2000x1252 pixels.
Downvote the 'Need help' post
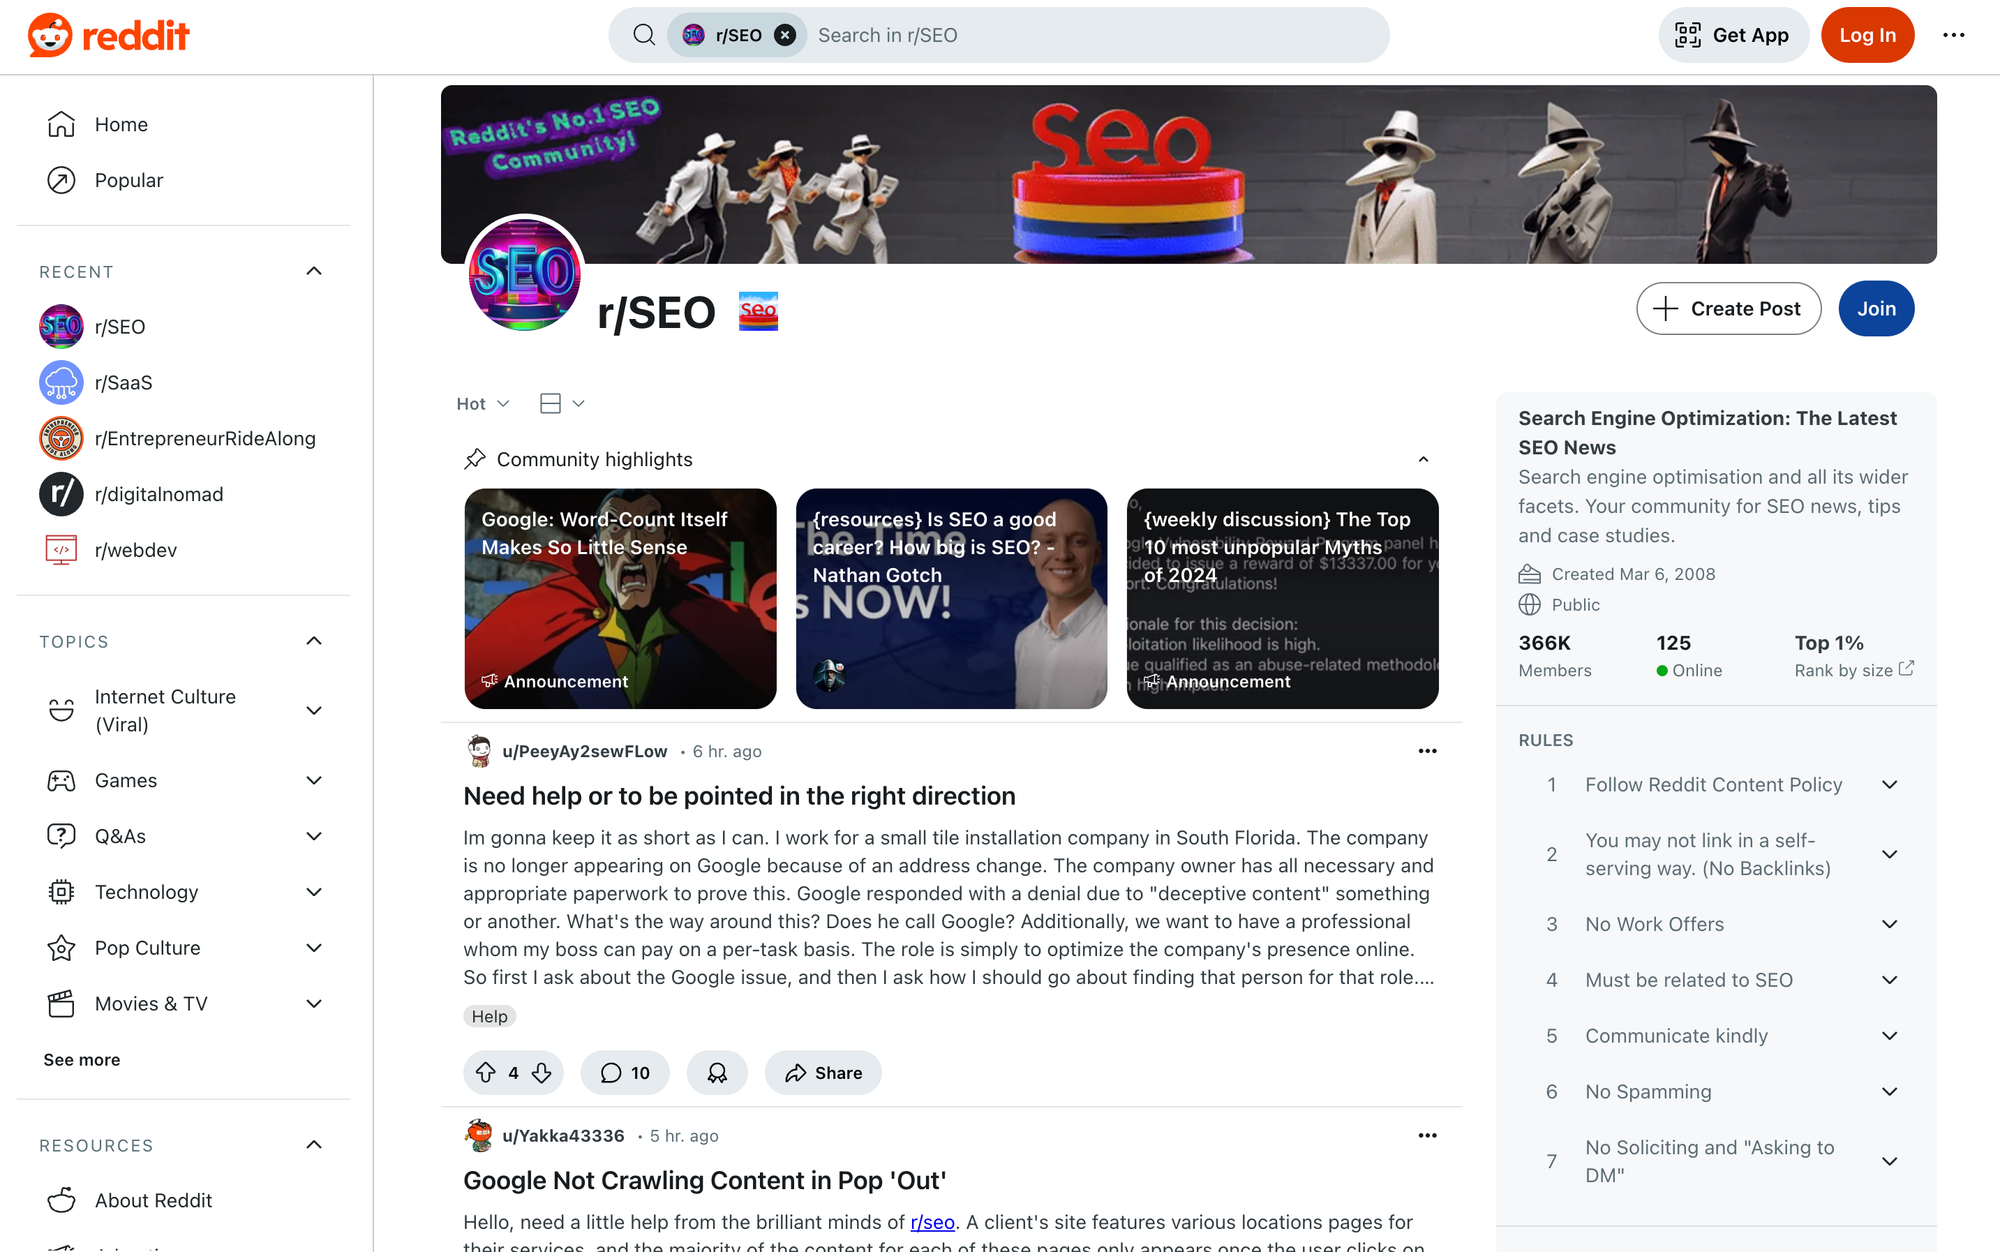tap(542, 1073)
